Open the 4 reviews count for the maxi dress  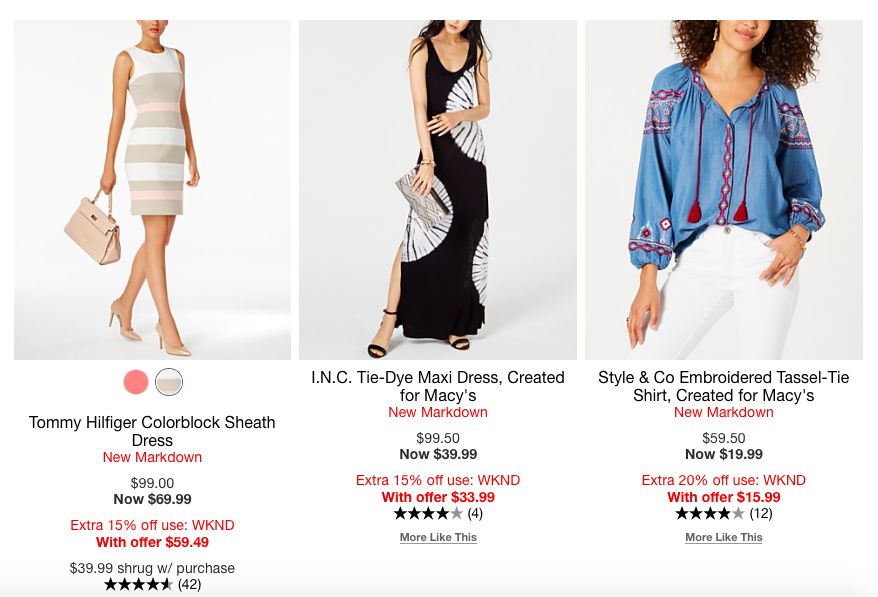[x=475, y=513]
